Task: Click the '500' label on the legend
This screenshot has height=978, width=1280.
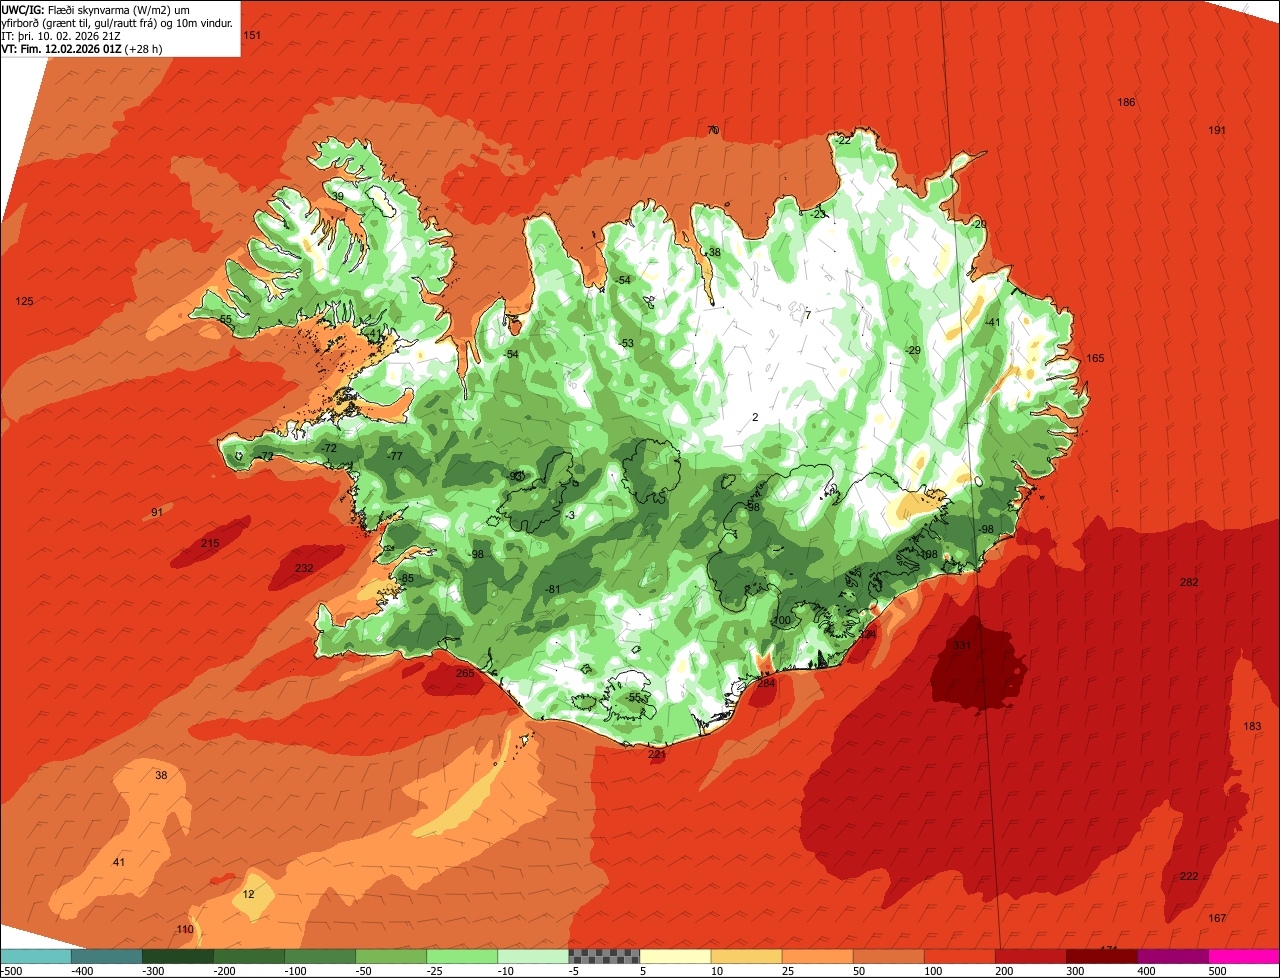Action: (x=1217, y=970)
